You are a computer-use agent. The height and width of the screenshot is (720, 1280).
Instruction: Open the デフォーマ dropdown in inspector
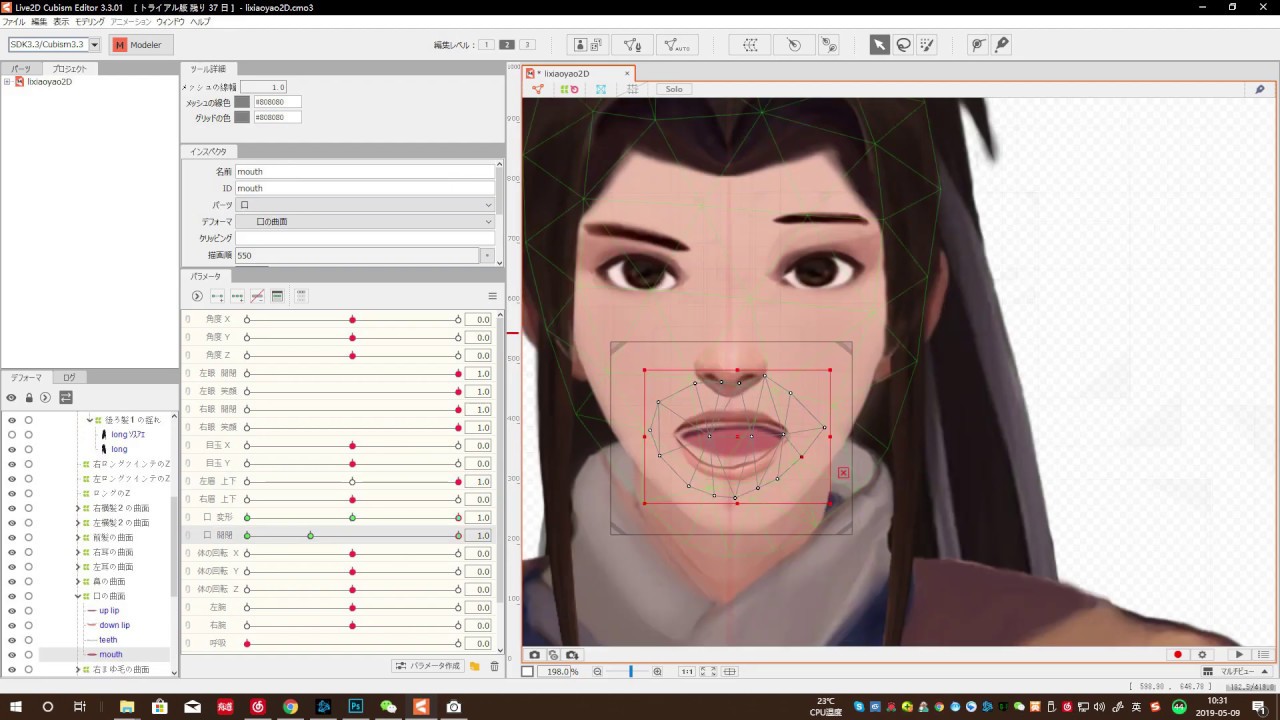coord(366,221)
